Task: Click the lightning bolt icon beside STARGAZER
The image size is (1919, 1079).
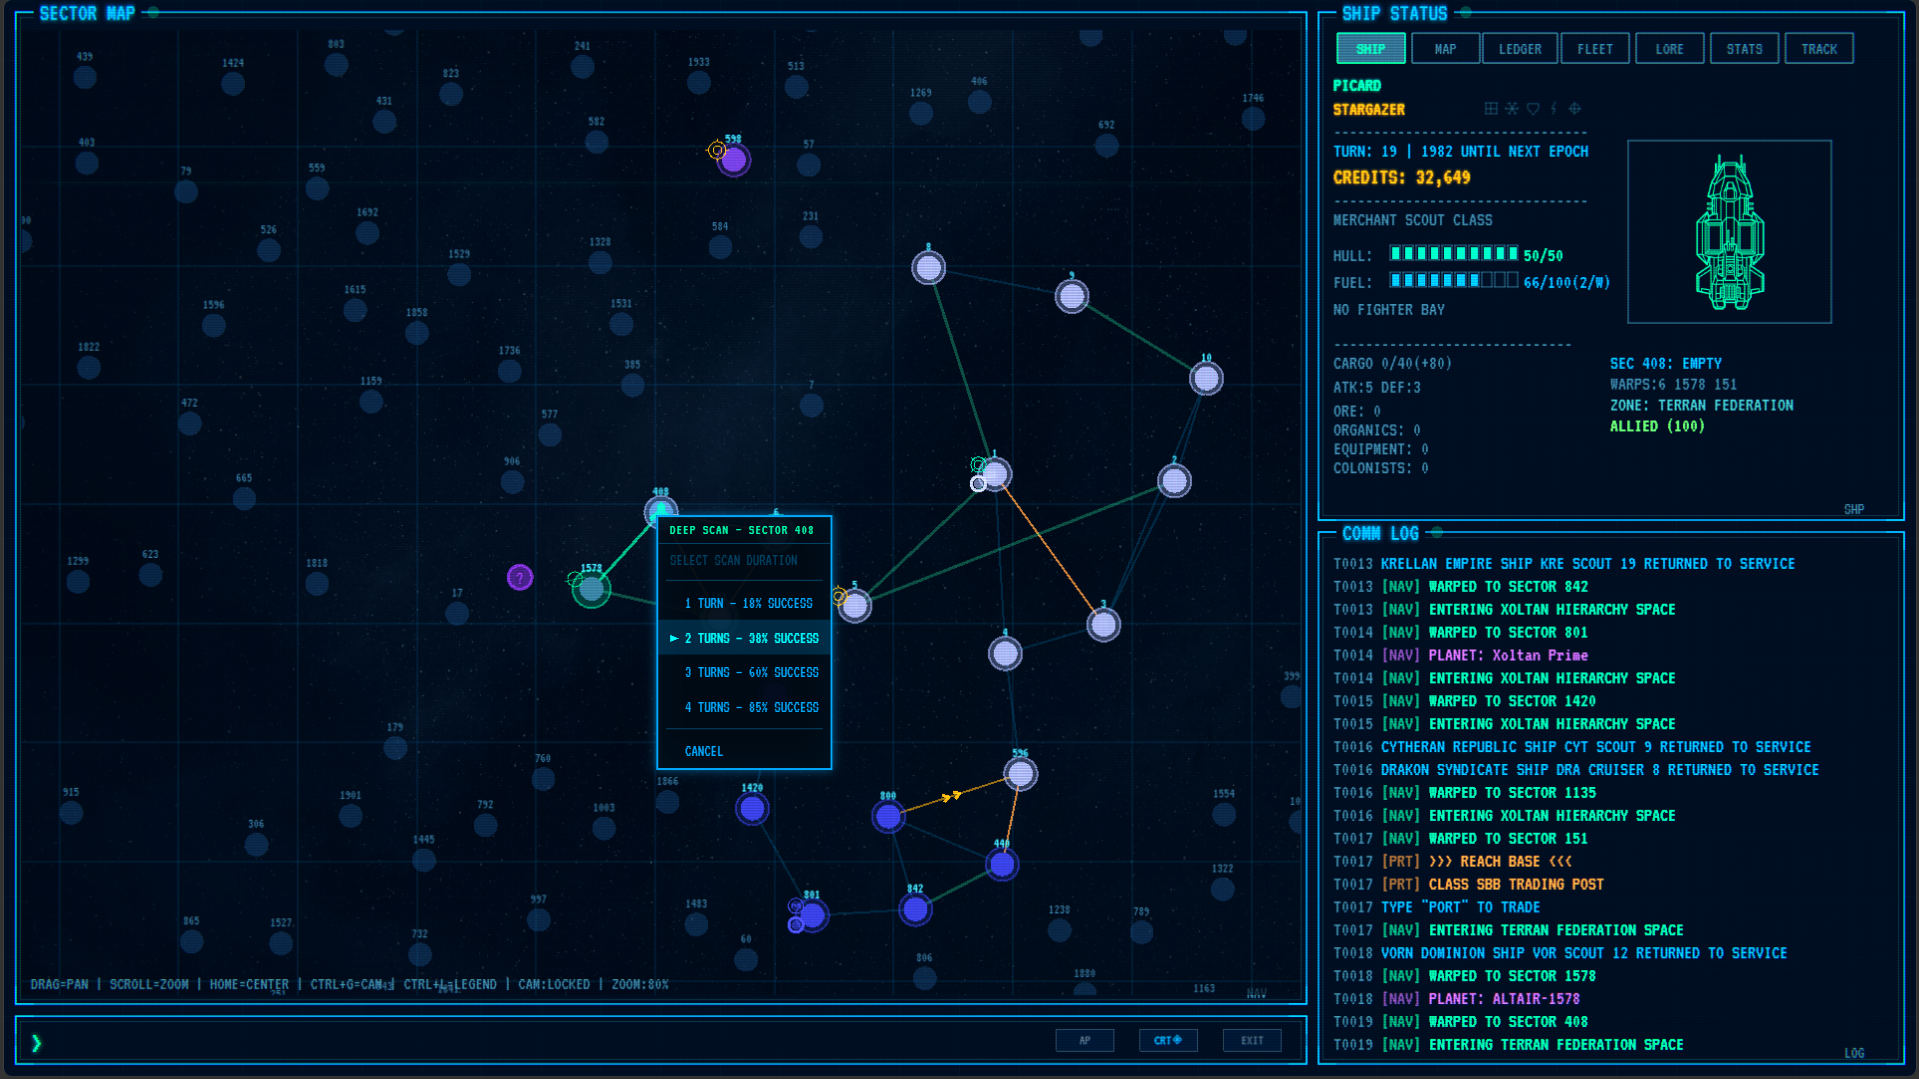Action: pyautogui.click(x=1554, y=109)
